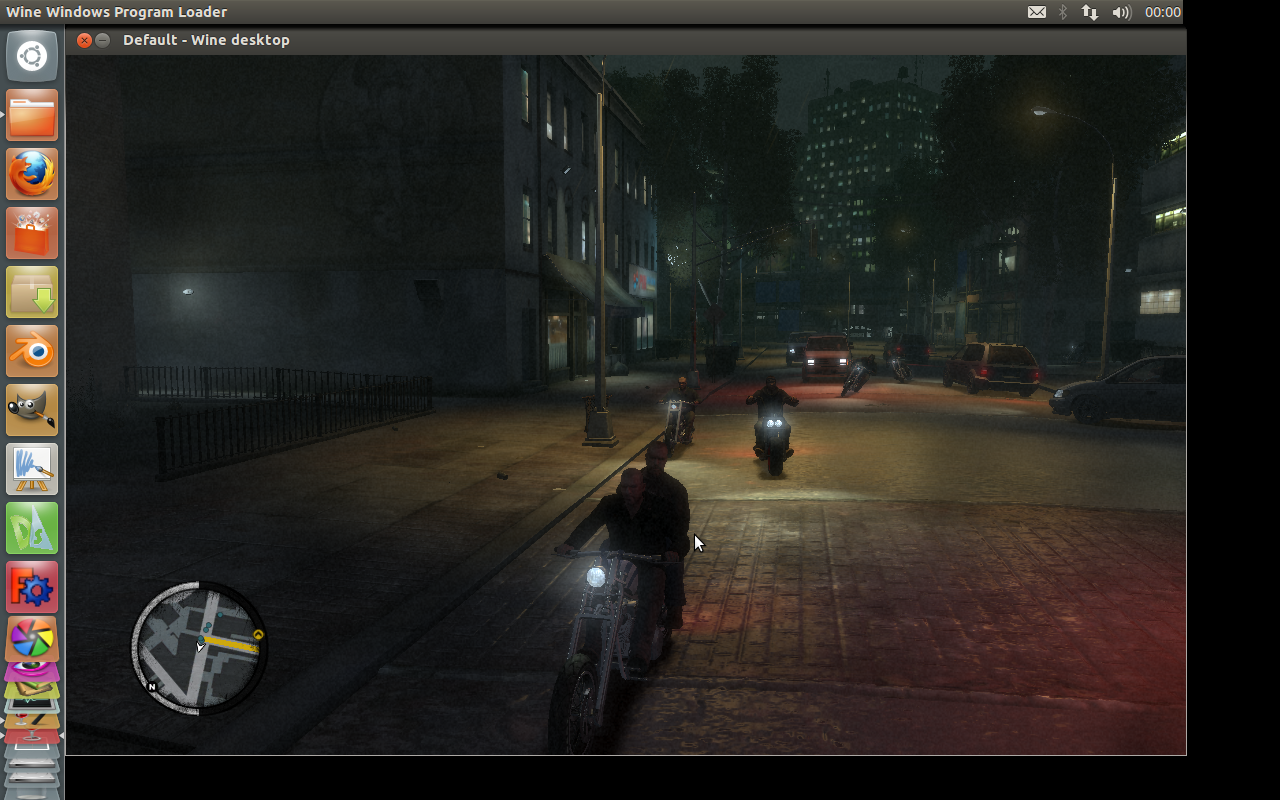Click the Default - Wine desktop title text
The width and height of the screenshot is (1280, 800).
coord(206,40)
